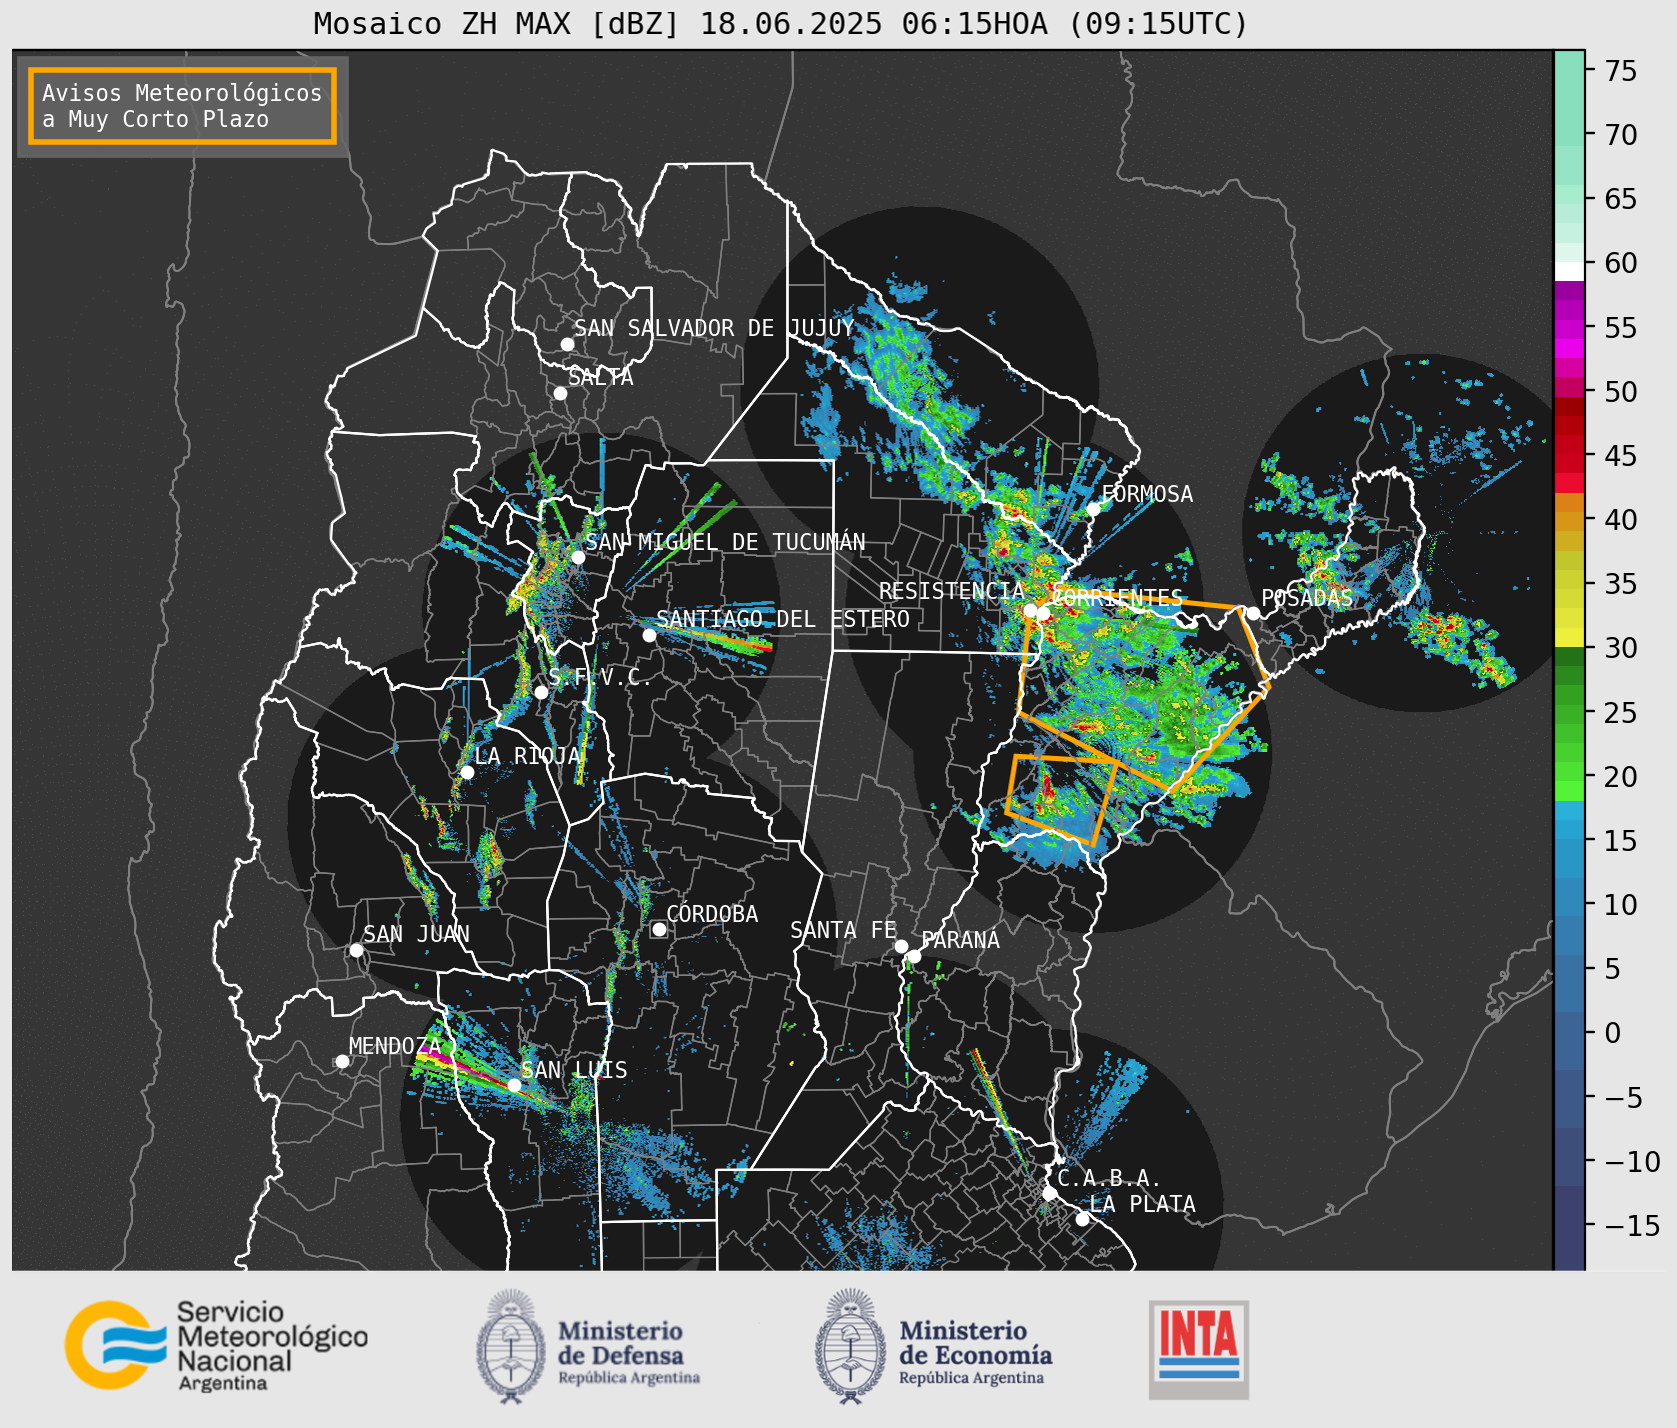
Task: Click the C.A.B.A. city marker
Action: [x=1049, y=1193]
